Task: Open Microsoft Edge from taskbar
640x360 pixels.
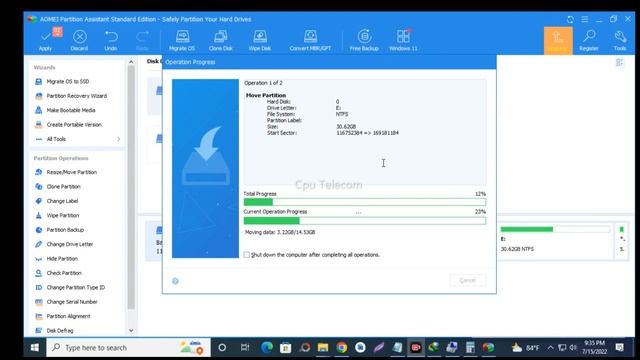Action: (267, 348)
